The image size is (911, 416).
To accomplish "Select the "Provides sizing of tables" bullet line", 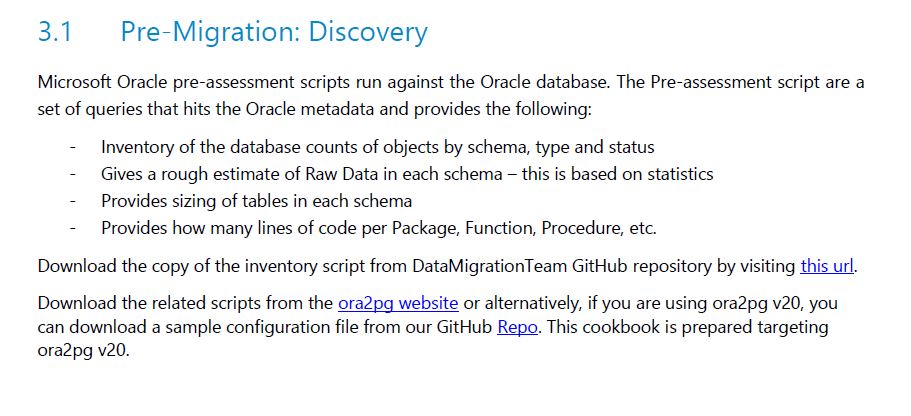I will coord(256,201).
